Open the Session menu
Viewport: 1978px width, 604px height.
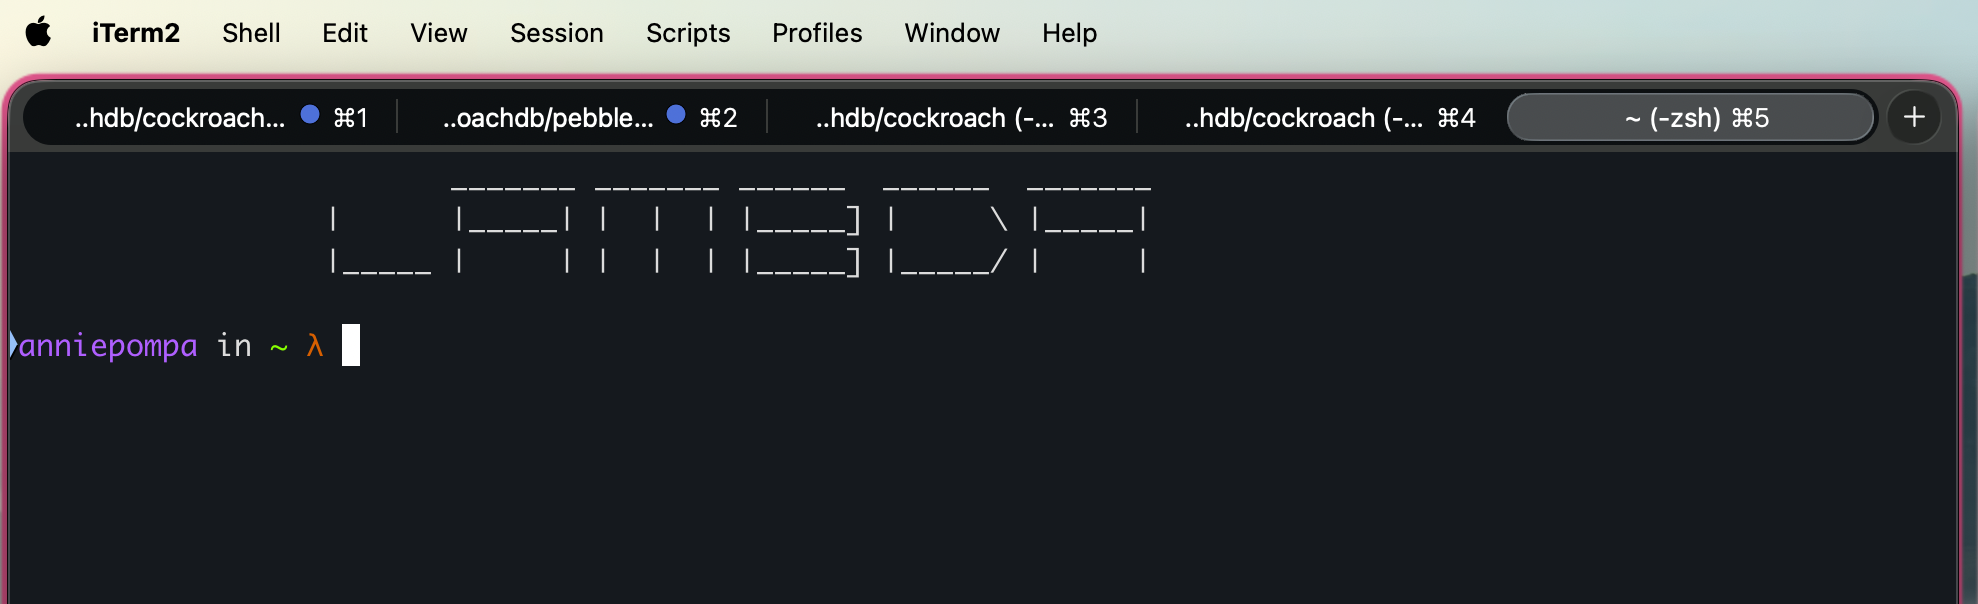click(x=557, y=33)
